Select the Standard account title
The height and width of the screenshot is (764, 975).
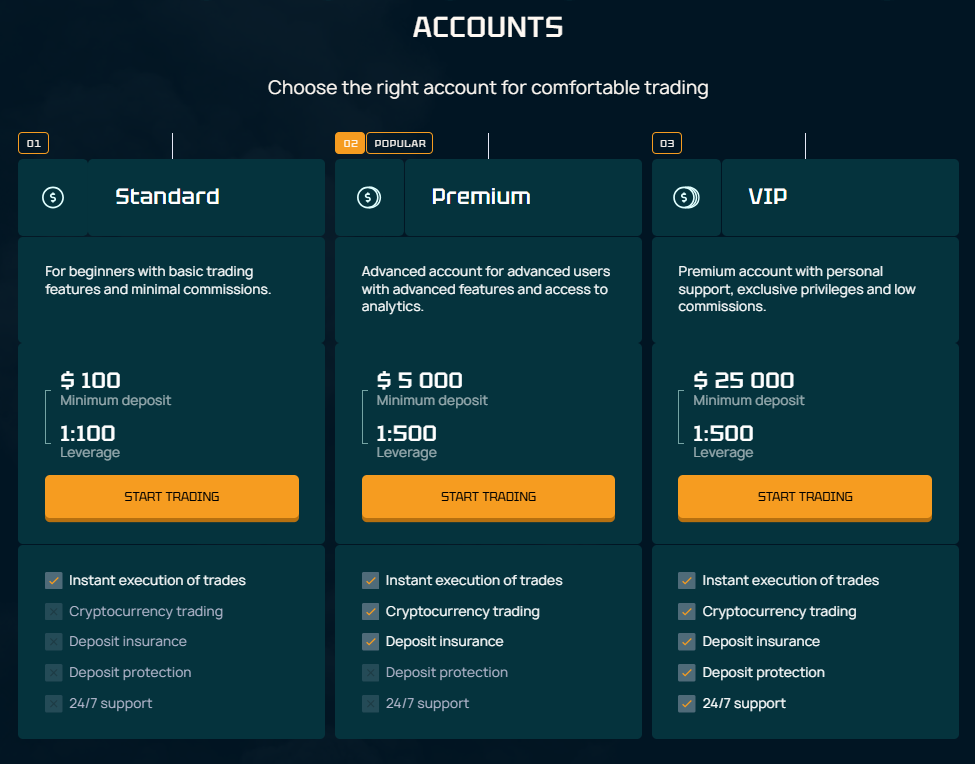[167, 197]
